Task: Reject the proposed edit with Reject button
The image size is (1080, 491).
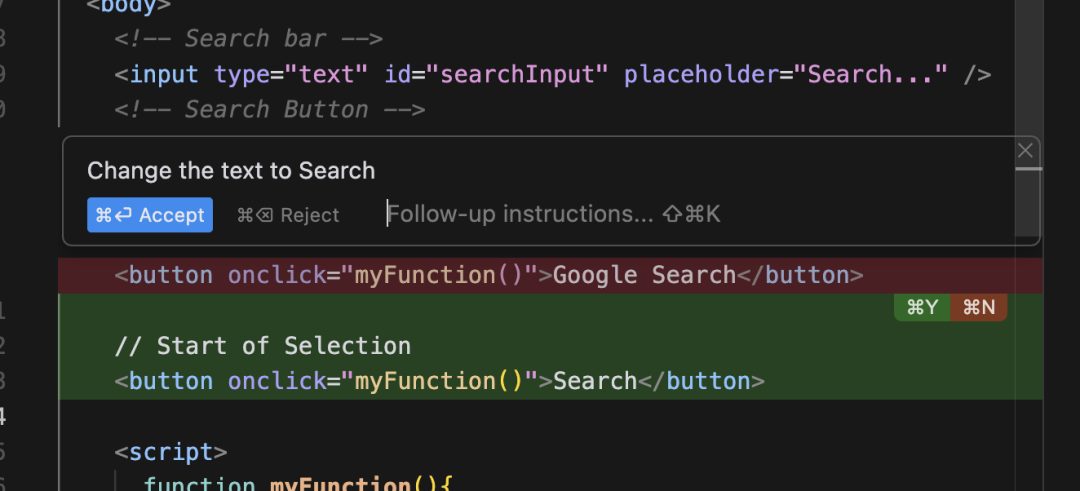Action: [x=288, y=215]
